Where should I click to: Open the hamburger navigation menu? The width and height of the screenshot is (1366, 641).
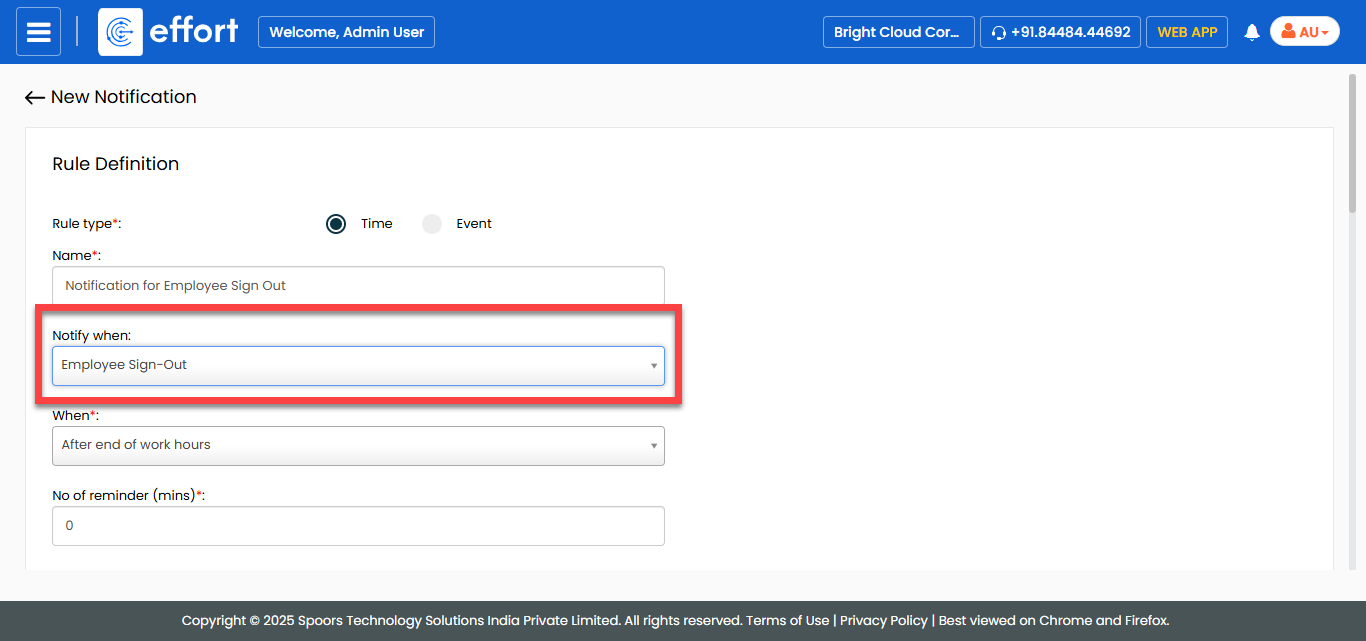click(38, 32)
